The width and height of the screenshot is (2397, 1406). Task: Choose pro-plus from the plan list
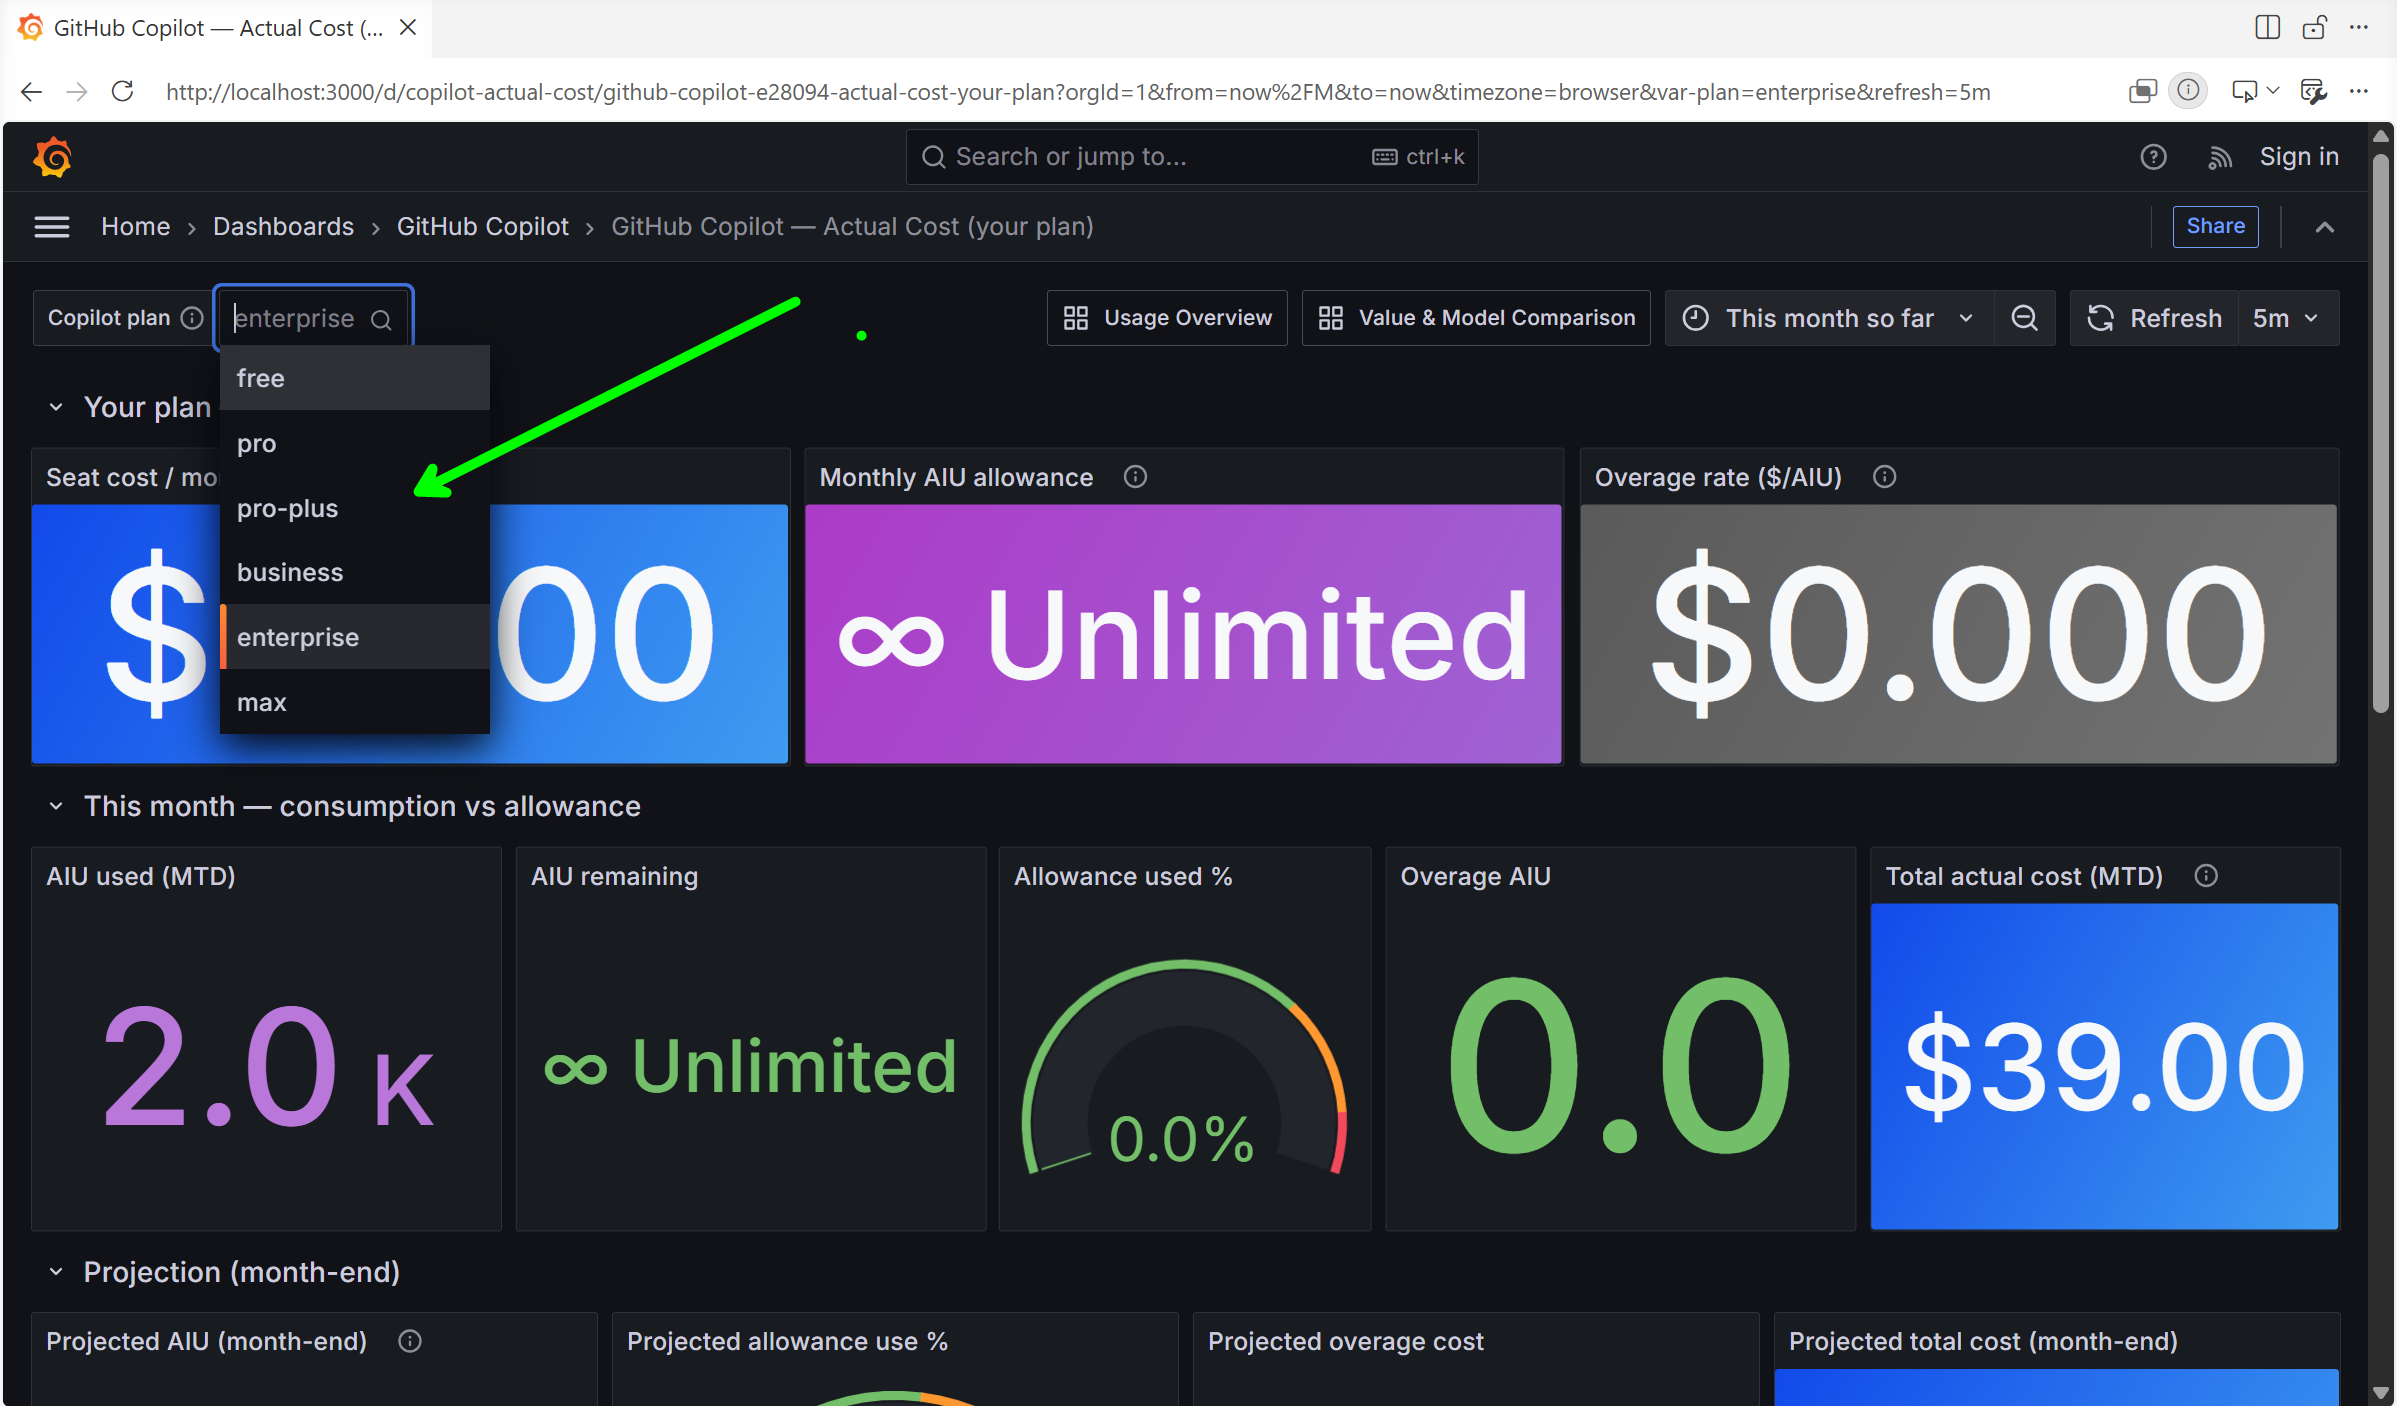[355, 508]
